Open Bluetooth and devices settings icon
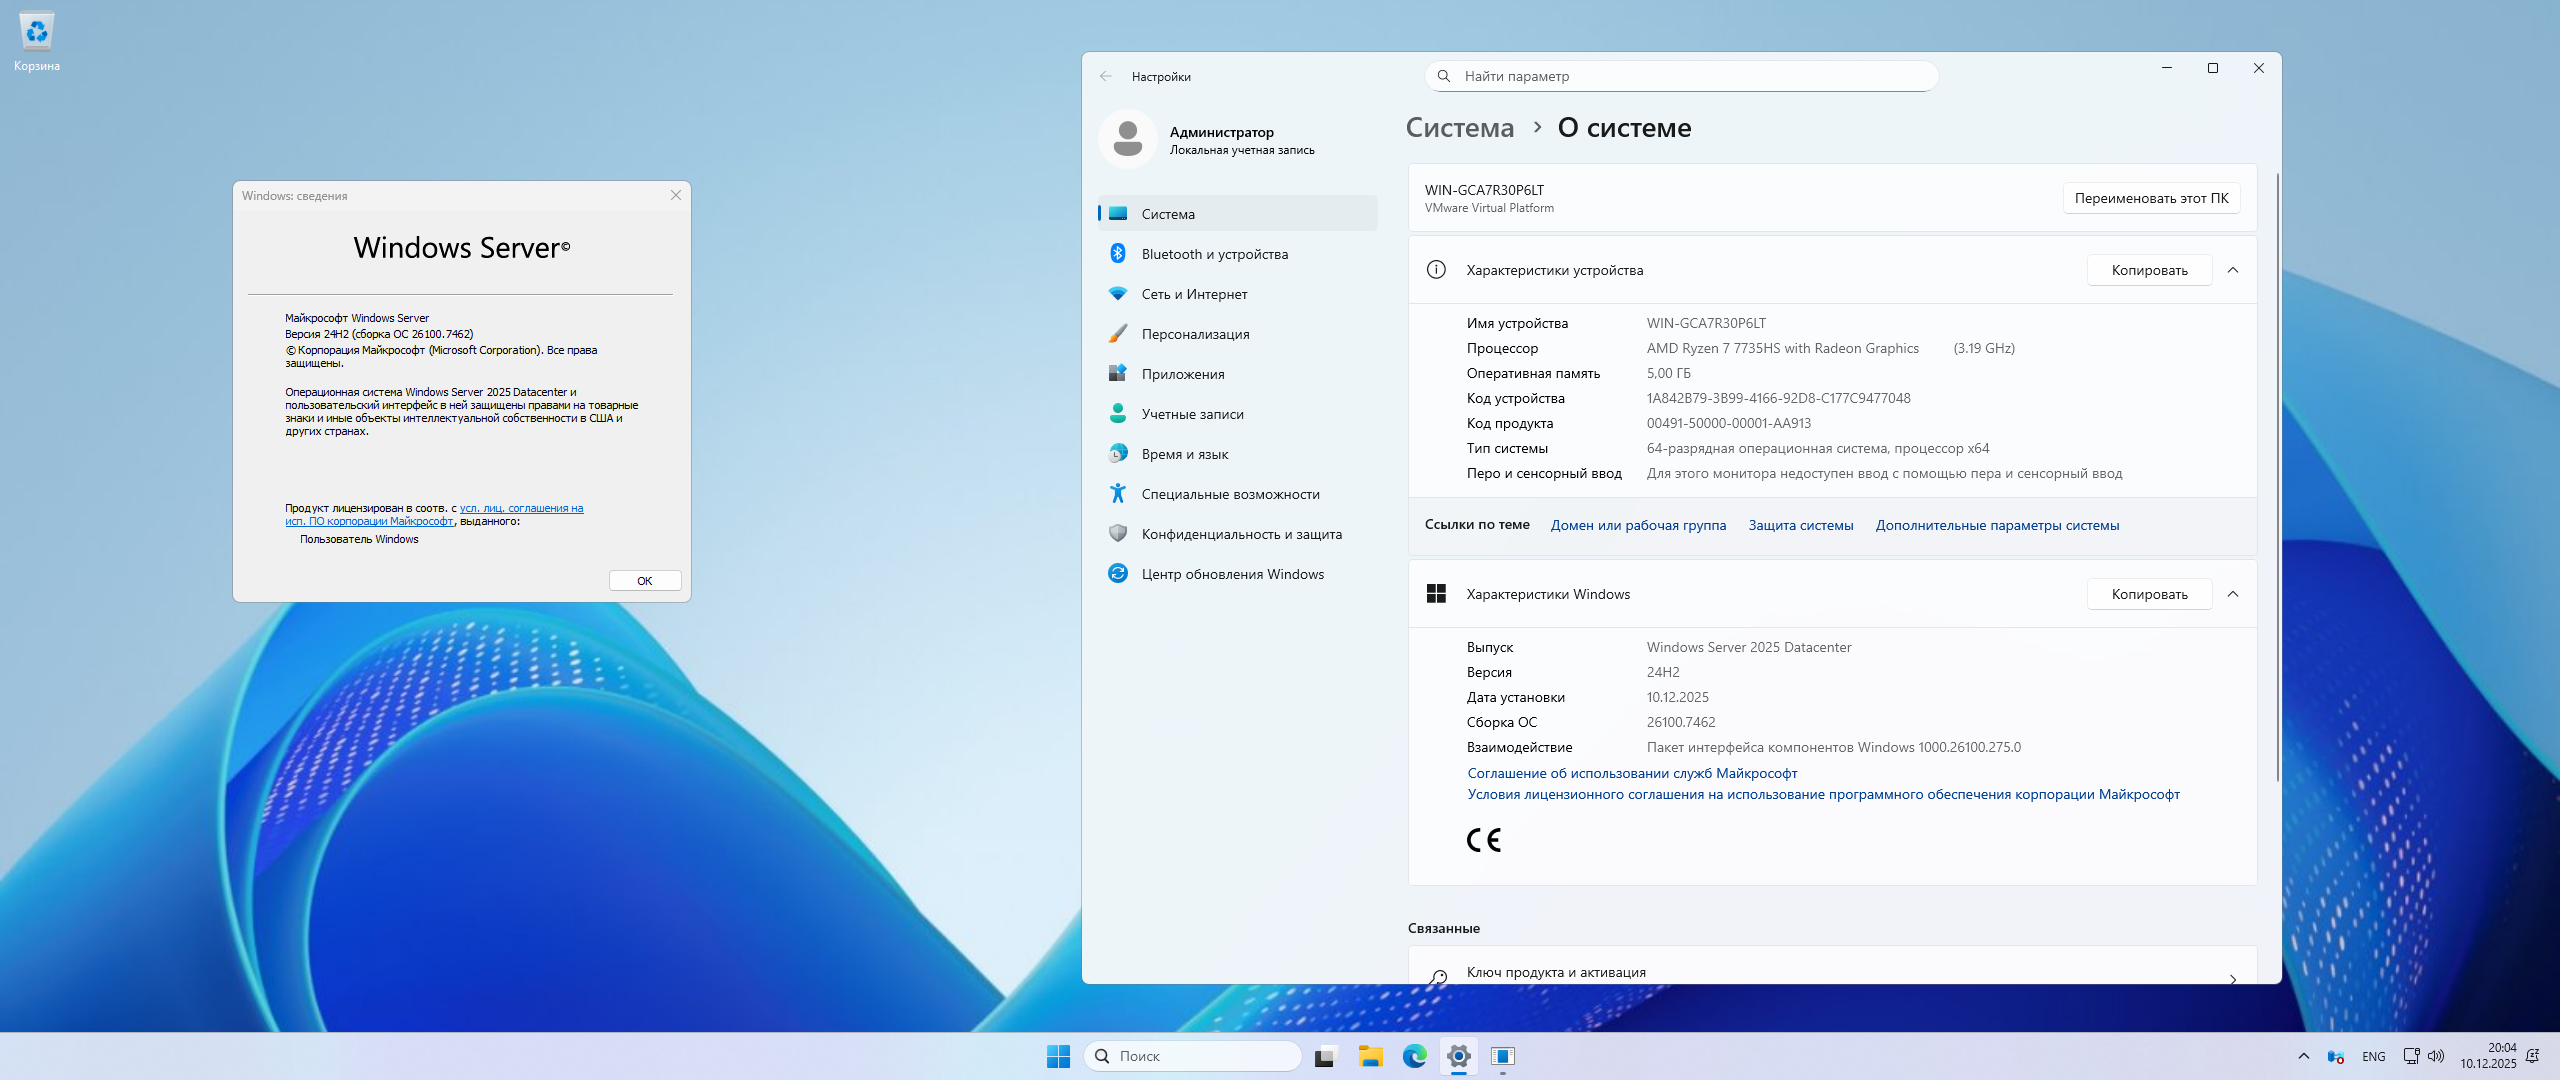2560x1080 pixels. click(1118, 254)
